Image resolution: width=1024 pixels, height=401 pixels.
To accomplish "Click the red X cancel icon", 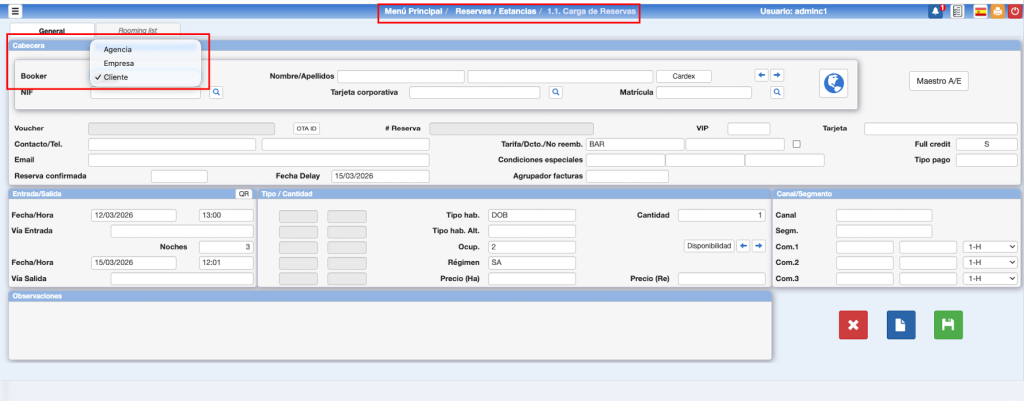I will click(x=853, y=325).
